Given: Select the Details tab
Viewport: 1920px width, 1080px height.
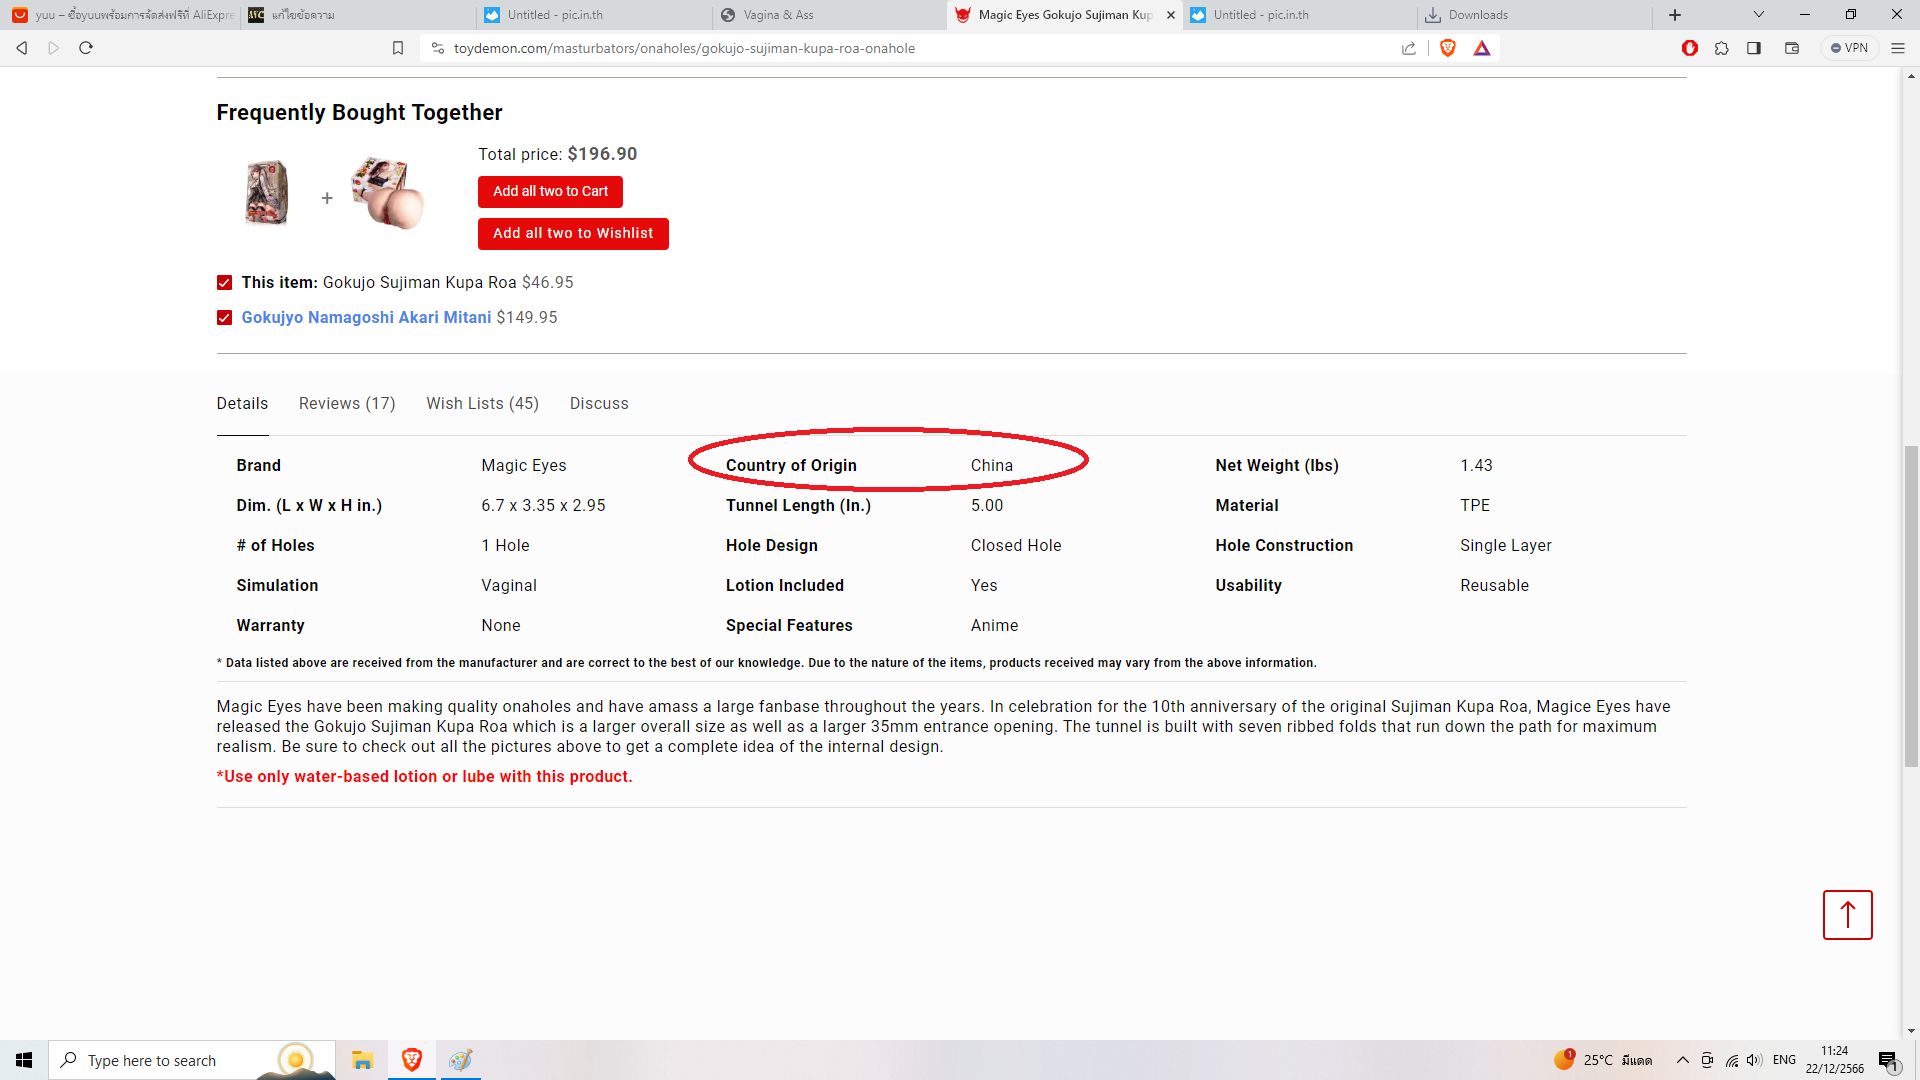Looking at the screenshot, I should coord(242,403).
